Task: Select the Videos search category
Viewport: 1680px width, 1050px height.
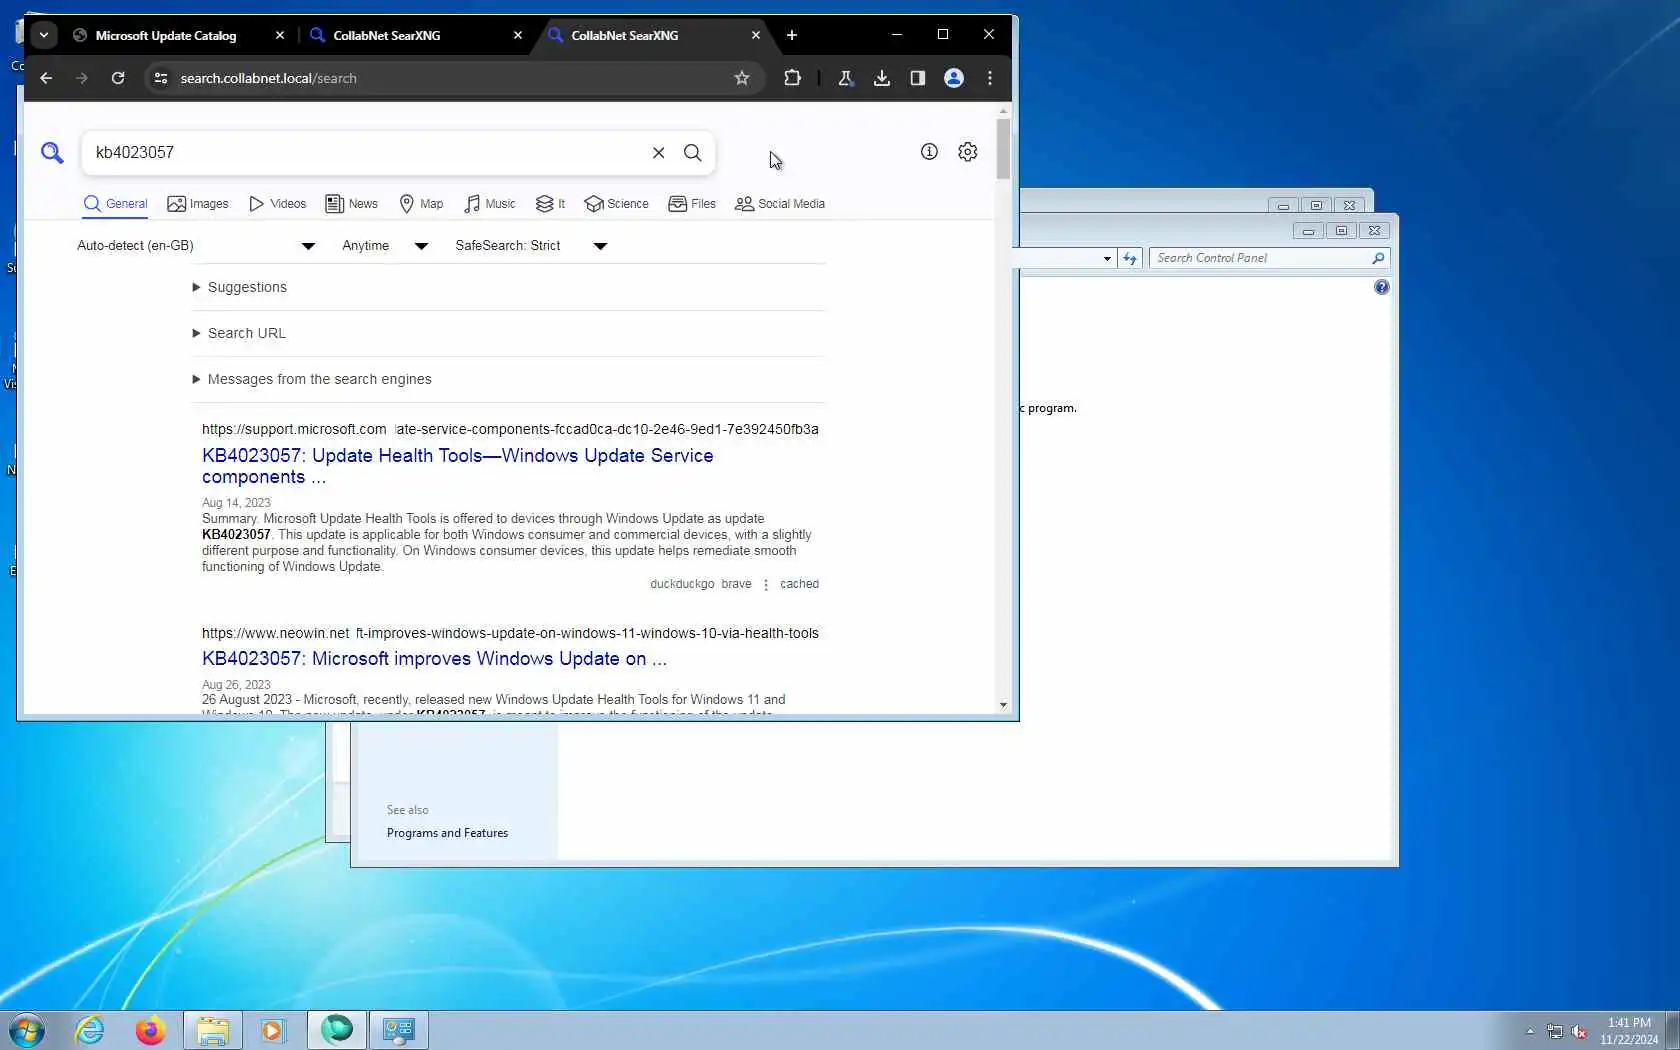Action: (278, 204)
